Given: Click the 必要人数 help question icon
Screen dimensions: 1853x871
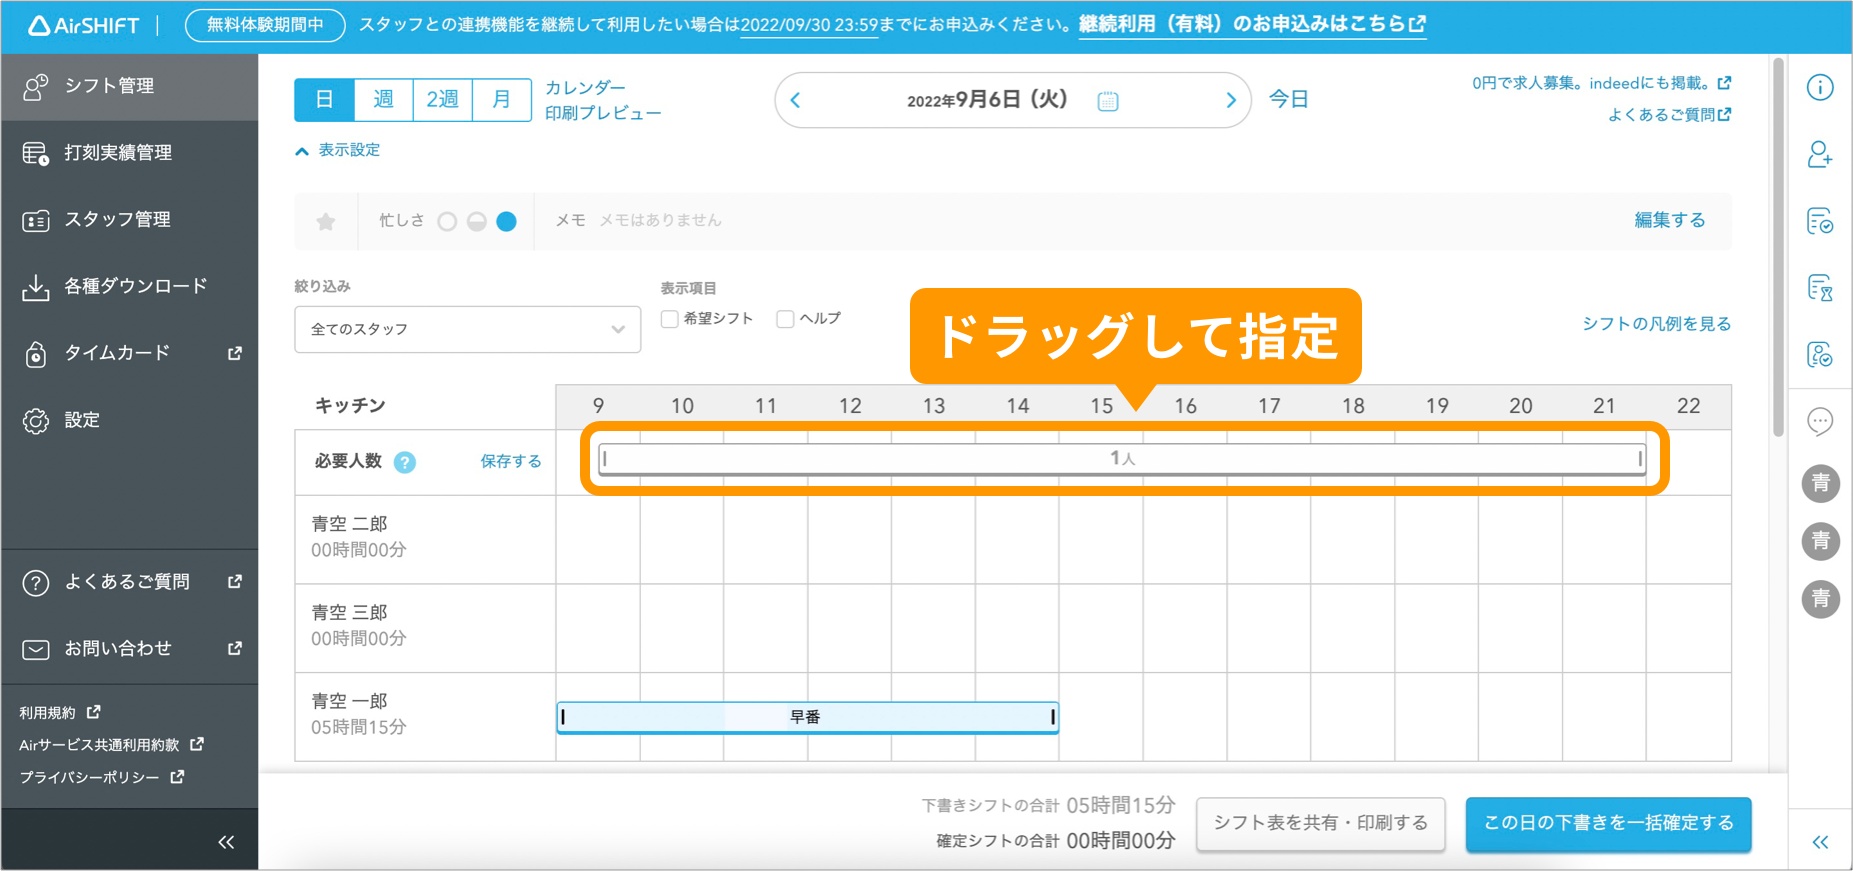Looking at the screenshot, I should (405, 462).
